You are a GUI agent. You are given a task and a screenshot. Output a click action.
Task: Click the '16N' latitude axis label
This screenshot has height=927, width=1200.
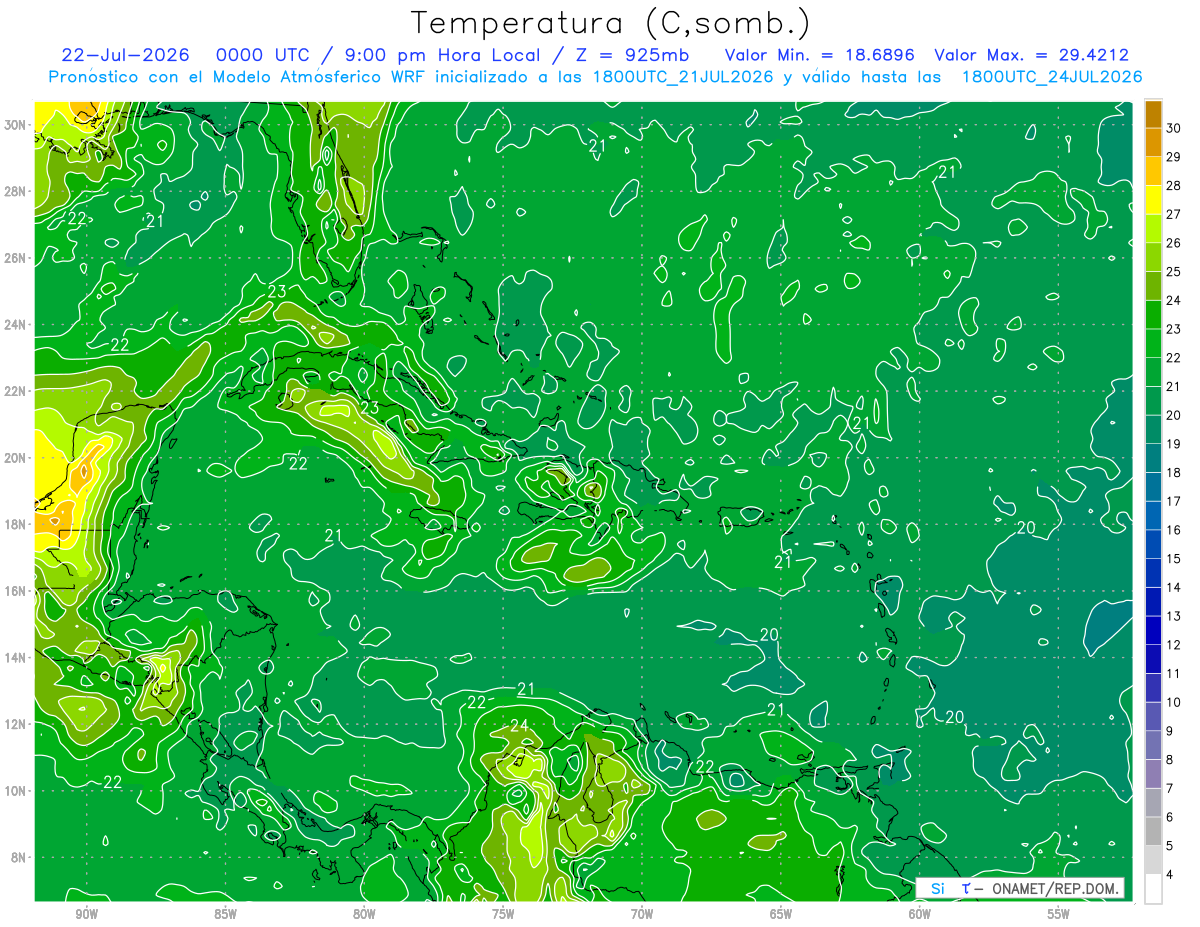coord(15,591)
